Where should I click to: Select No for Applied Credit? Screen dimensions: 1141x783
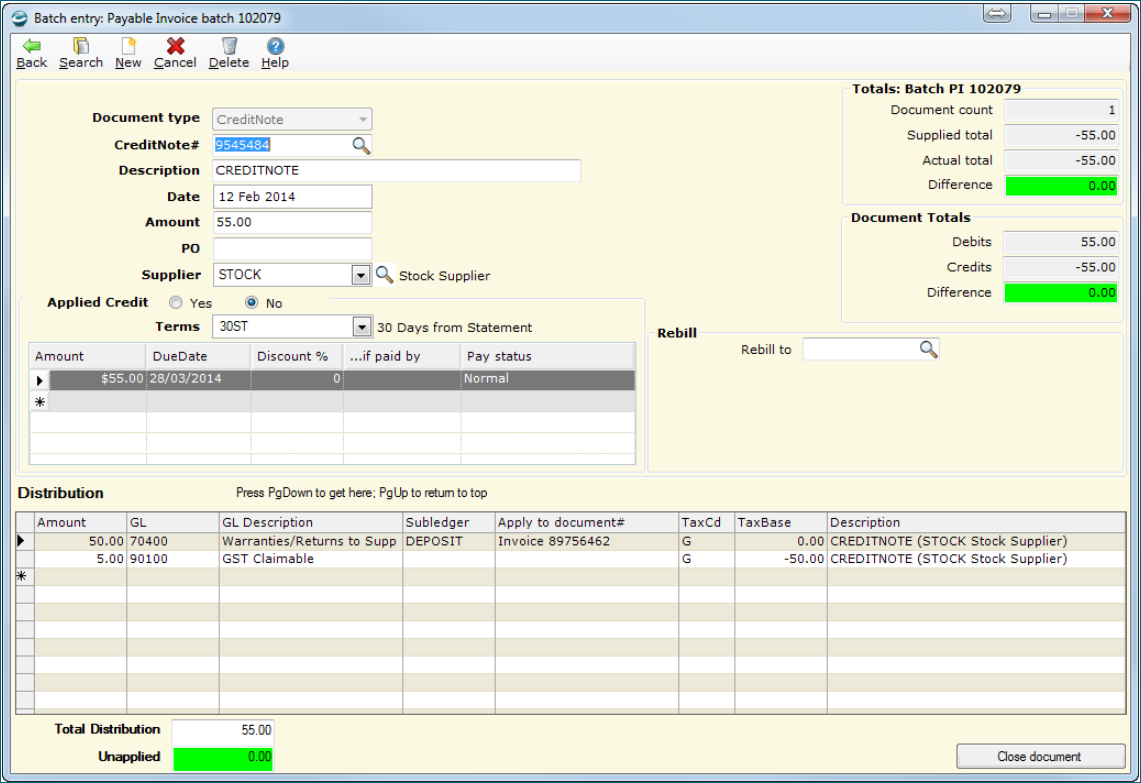click(x=252, y=302)
